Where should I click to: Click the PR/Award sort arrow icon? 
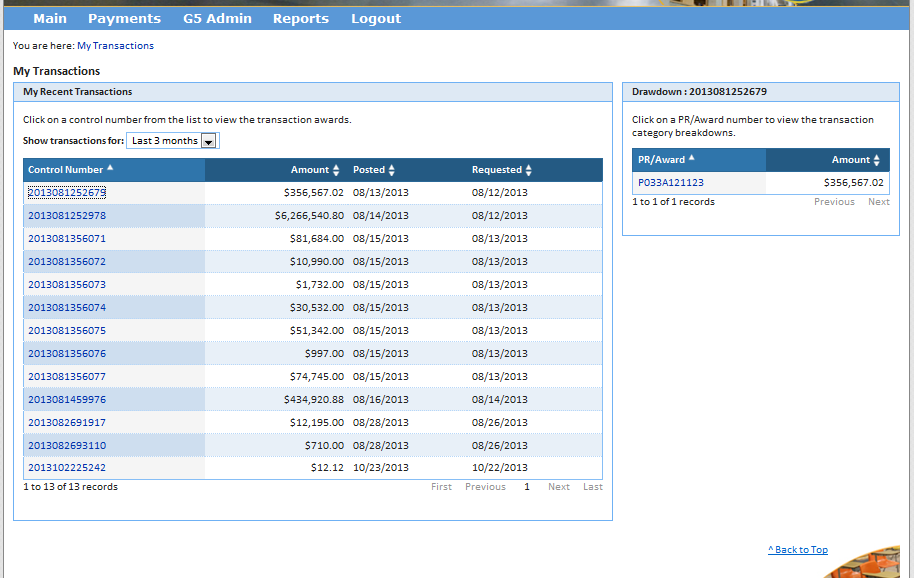(692, 159)
